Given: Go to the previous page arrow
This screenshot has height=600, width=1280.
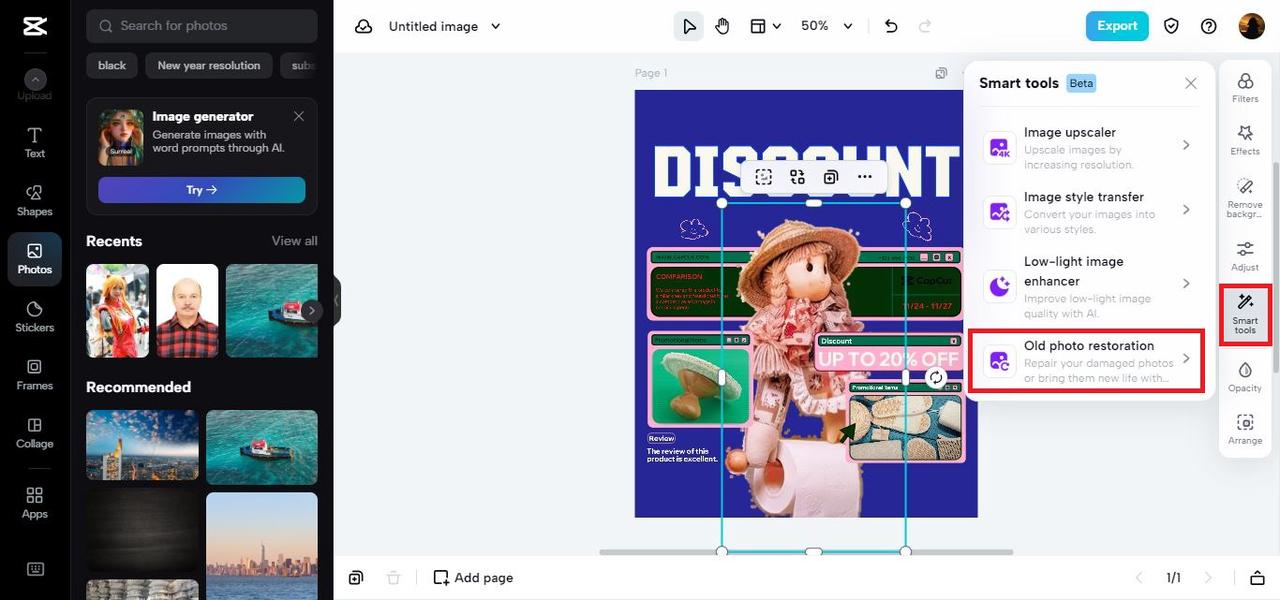Looking at the screenshot, I should pyautogui.click(x=1138, y=578).
